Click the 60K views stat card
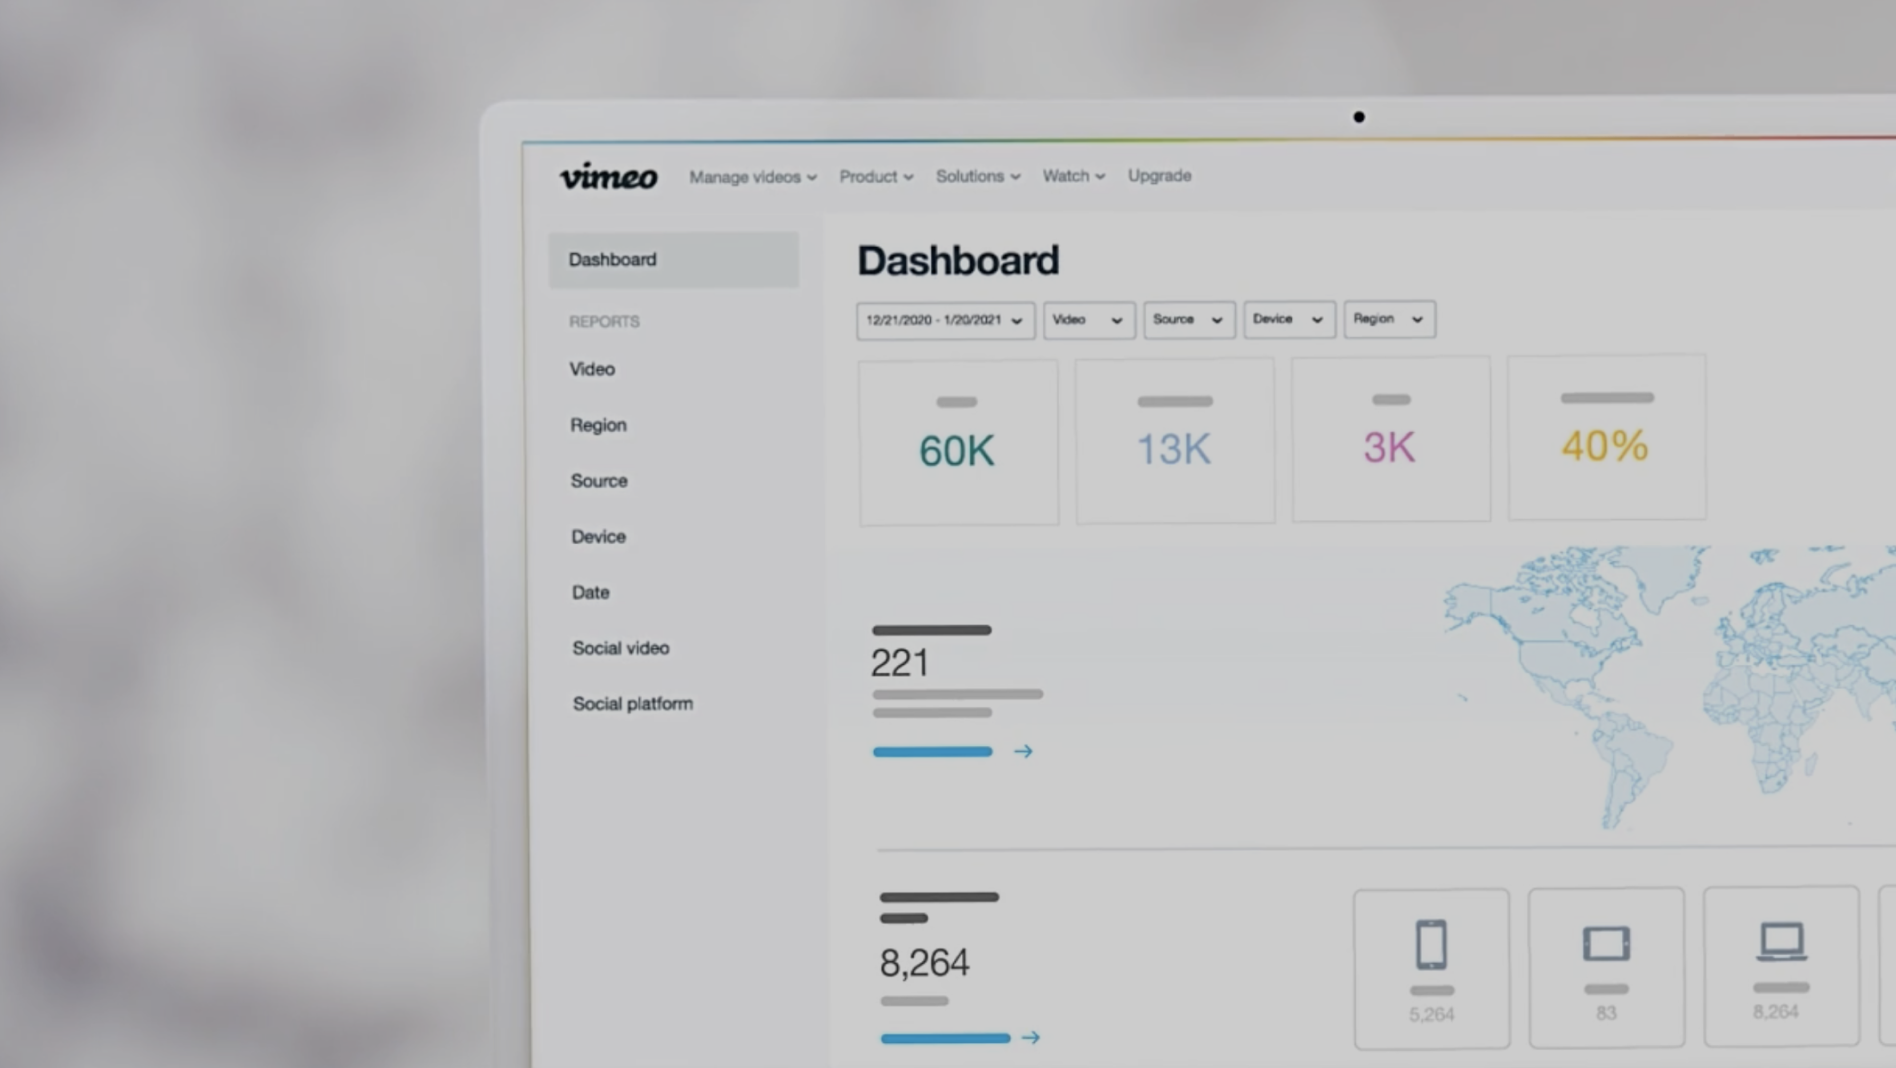 [x=957, y=441]
